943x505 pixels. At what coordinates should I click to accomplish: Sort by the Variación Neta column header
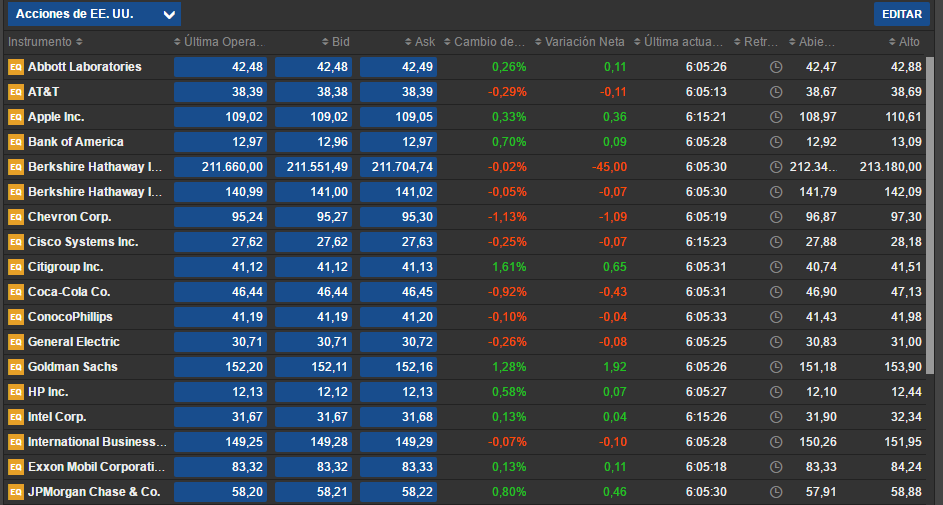tap(580, 42)
